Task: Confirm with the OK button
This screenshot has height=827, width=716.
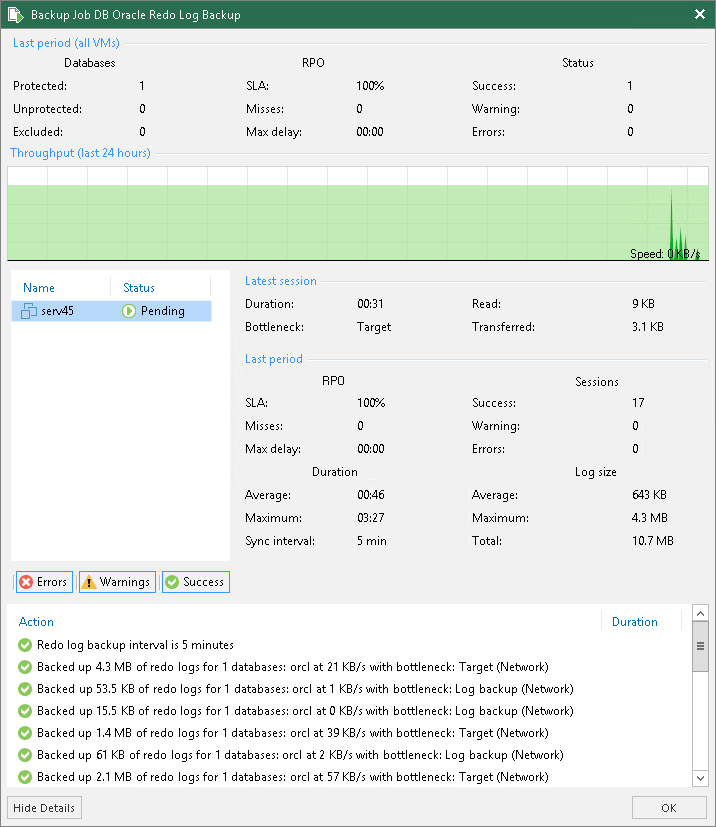Action: (x=669, y=807)
